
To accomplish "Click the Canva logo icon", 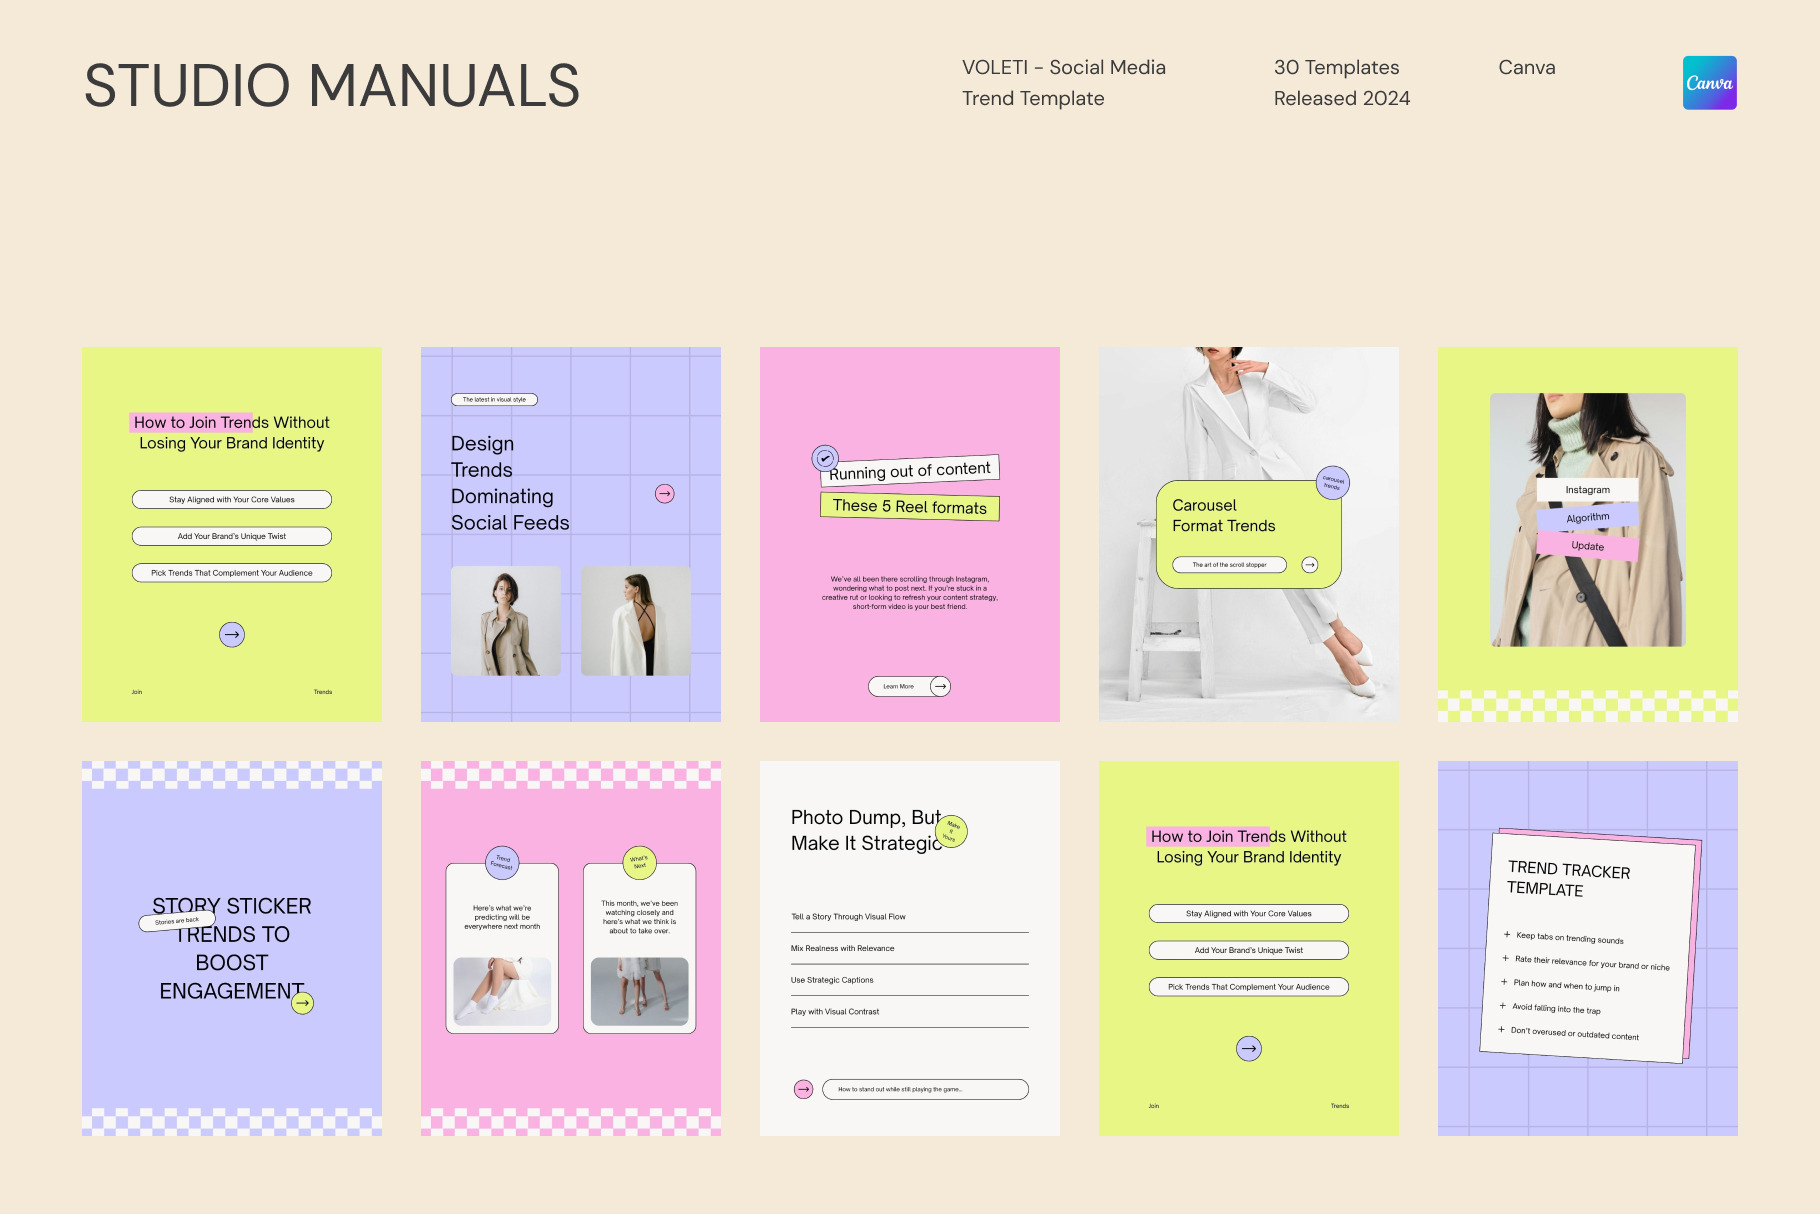I will tap(1709, 83).
